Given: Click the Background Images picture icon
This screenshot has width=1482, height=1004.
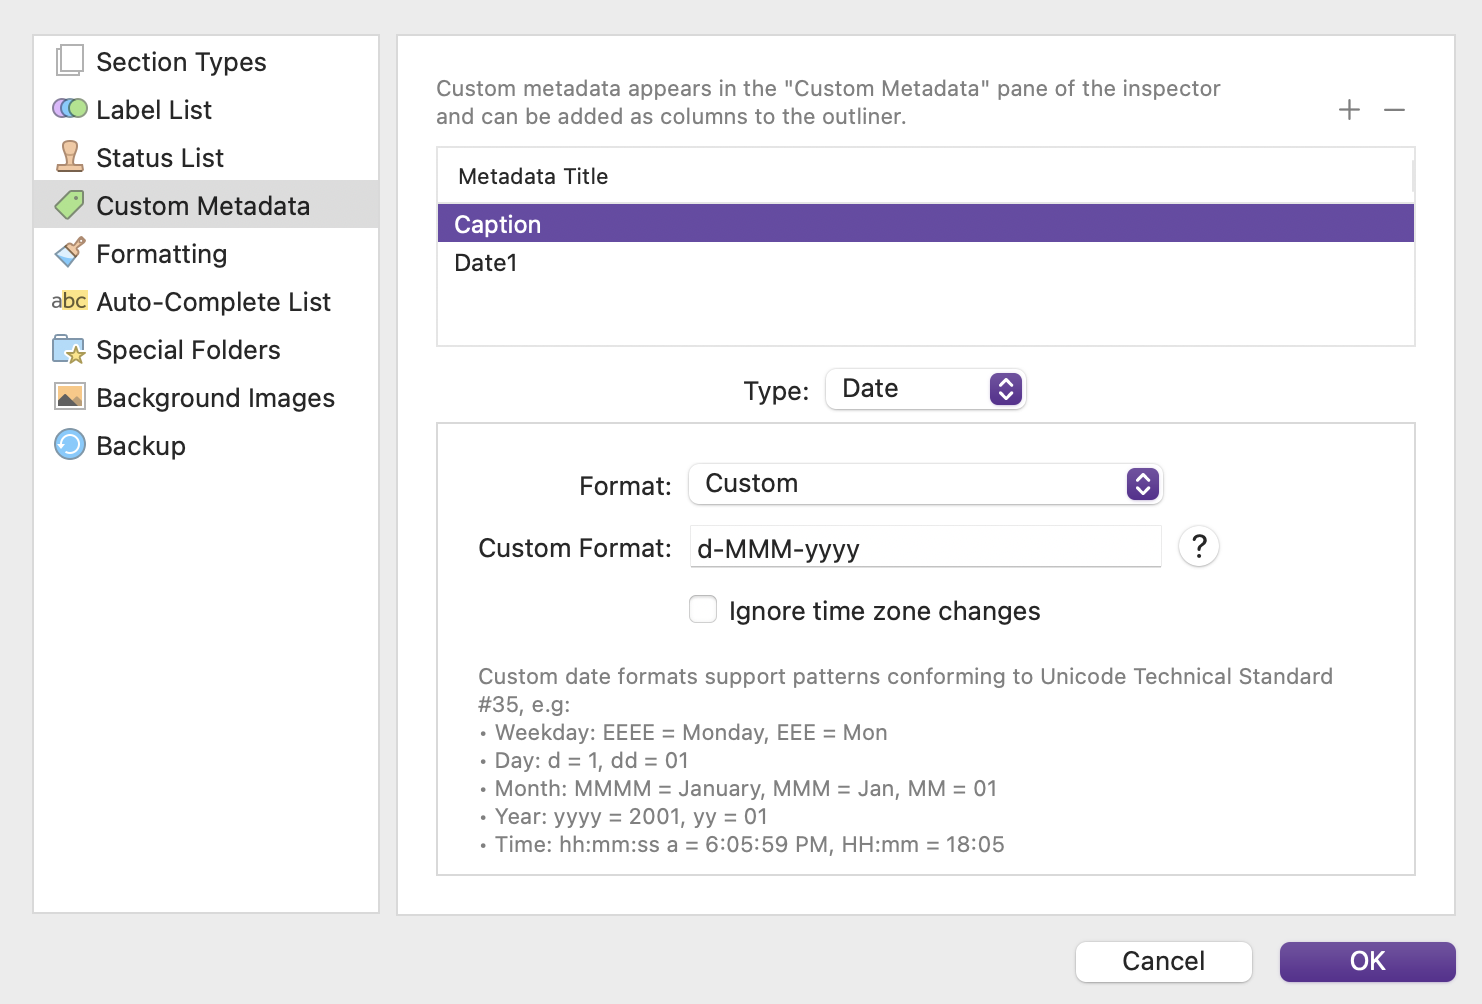Looking at the screenshot, I should [69, 397].
